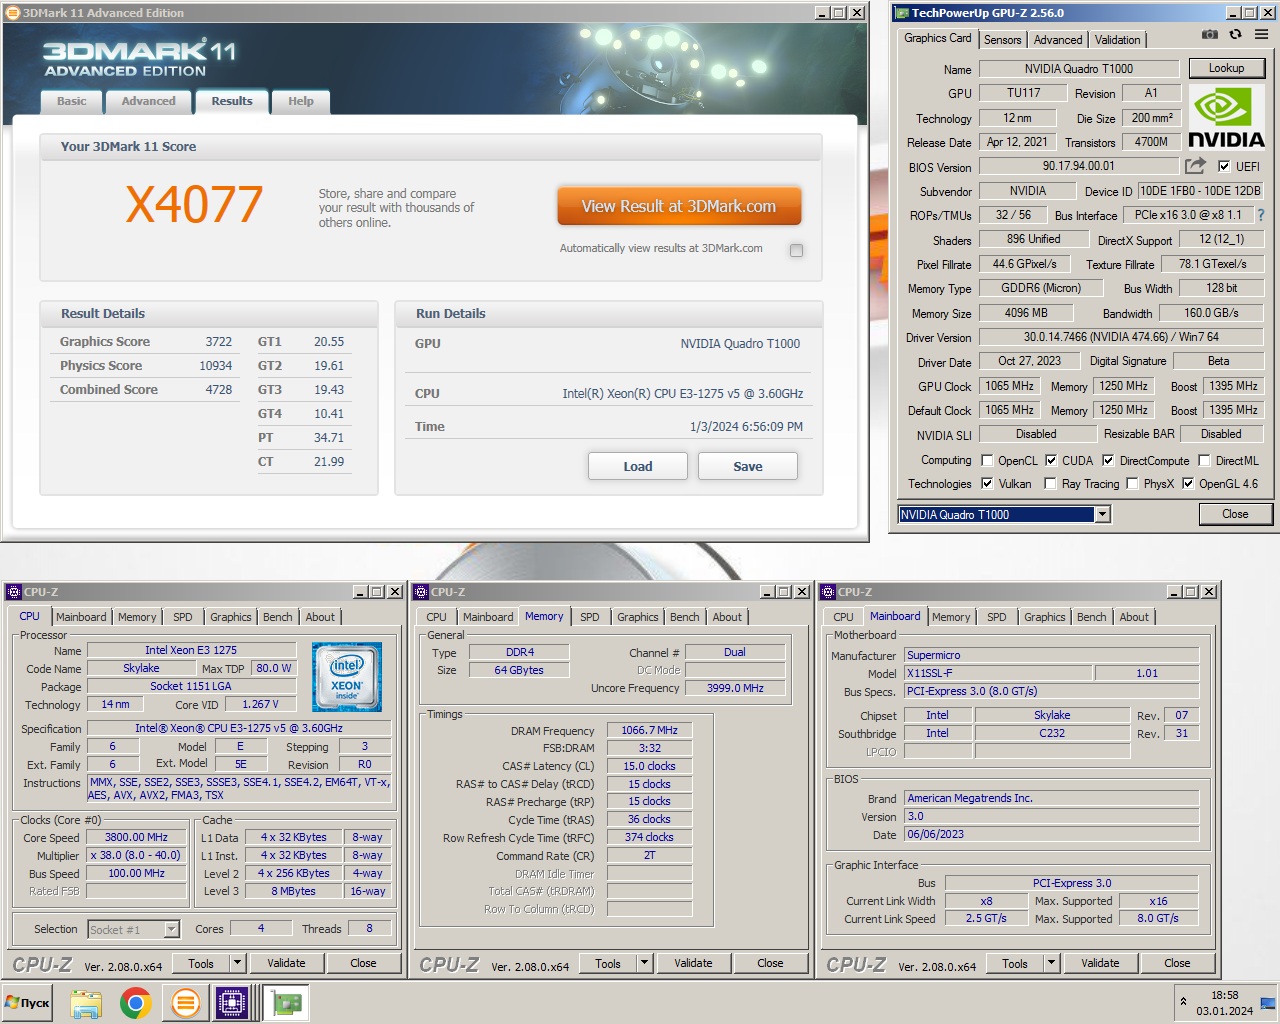Click Close in CPU-Z Mainboard window
Viewport: 1280px width, 1024px height.
[x=1177, y=963]
